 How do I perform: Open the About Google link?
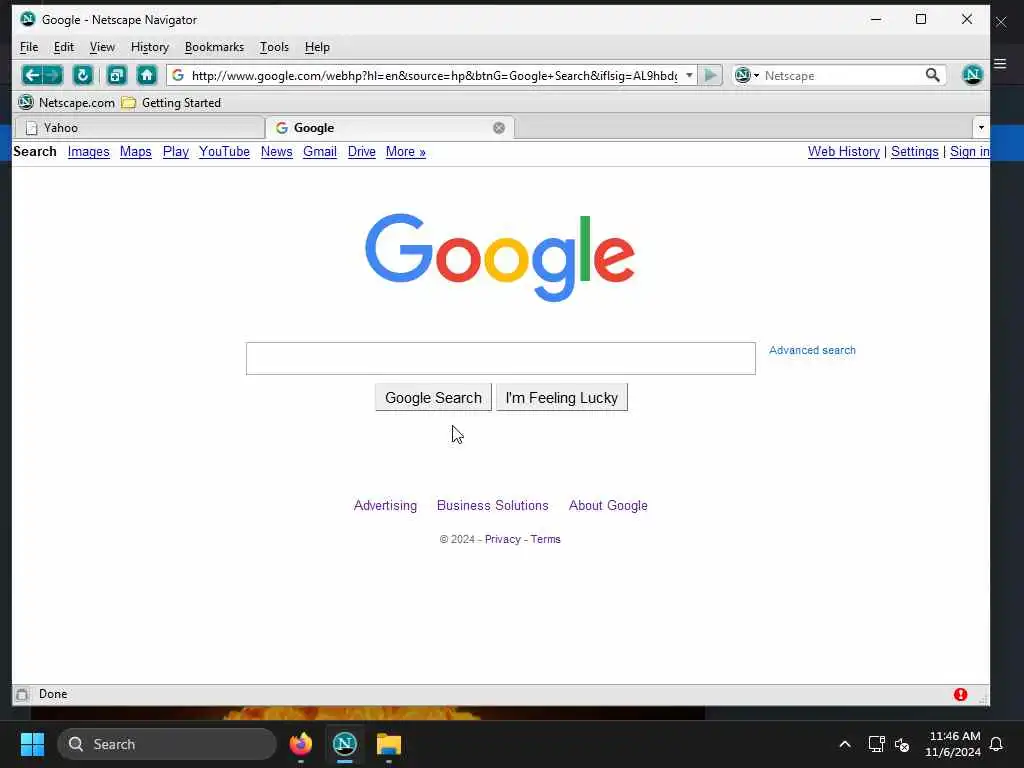[608, 505]
